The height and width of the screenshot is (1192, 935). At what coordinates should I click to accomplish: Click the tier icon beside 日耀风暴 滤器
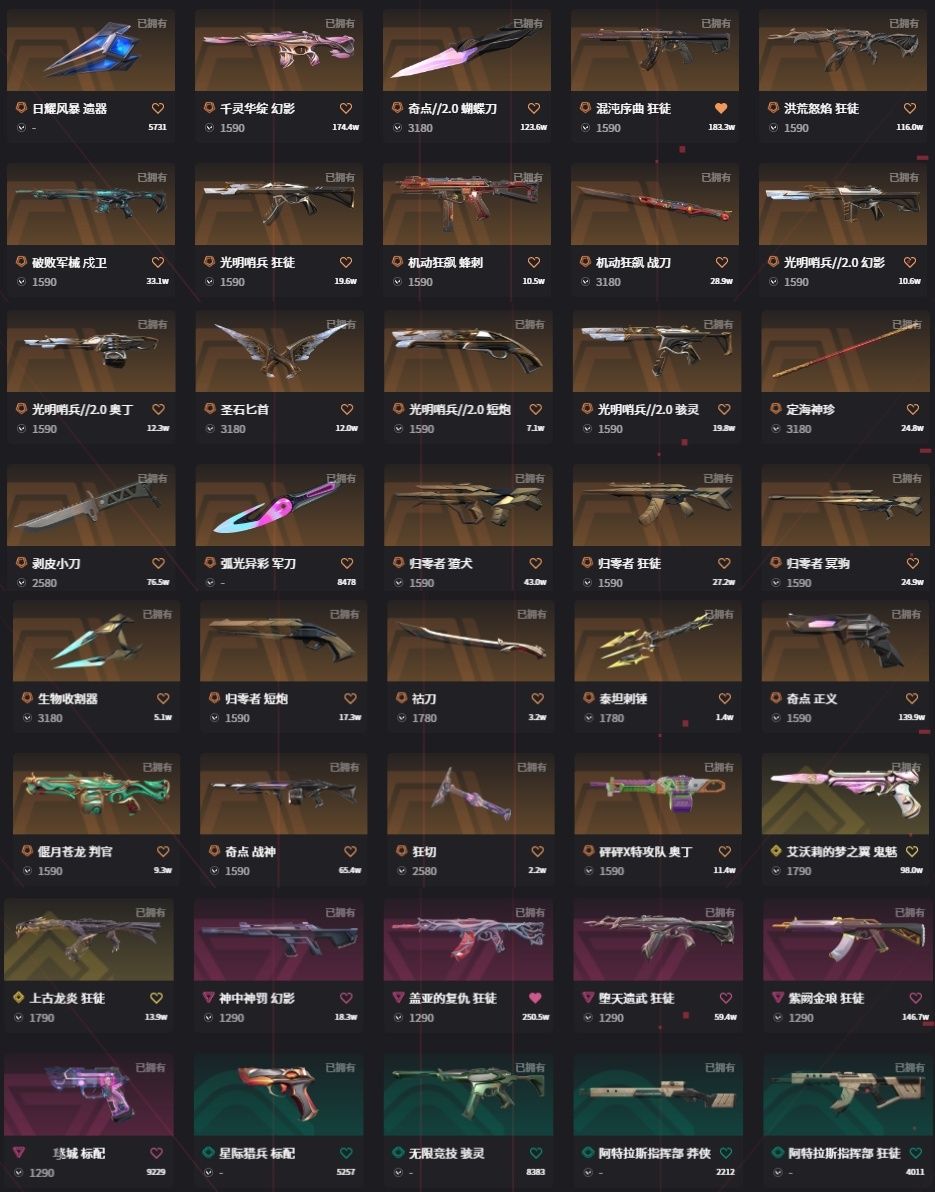[x=21, y=108]
